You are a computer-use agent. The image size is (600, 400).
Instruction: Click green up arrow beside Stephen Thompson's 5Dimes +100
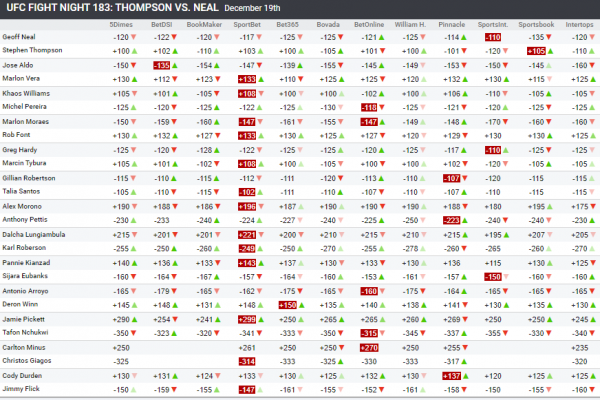134,51
